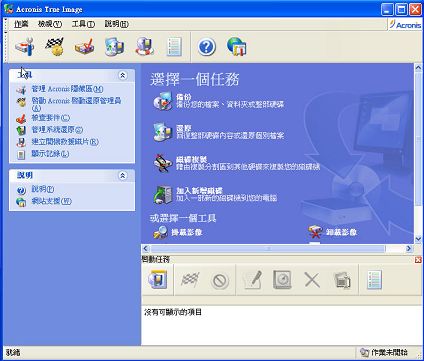
Task: Click the Manage Acronis Secure Zone toolbar icon
Action: pyautogui.click(x=25, y=46)
